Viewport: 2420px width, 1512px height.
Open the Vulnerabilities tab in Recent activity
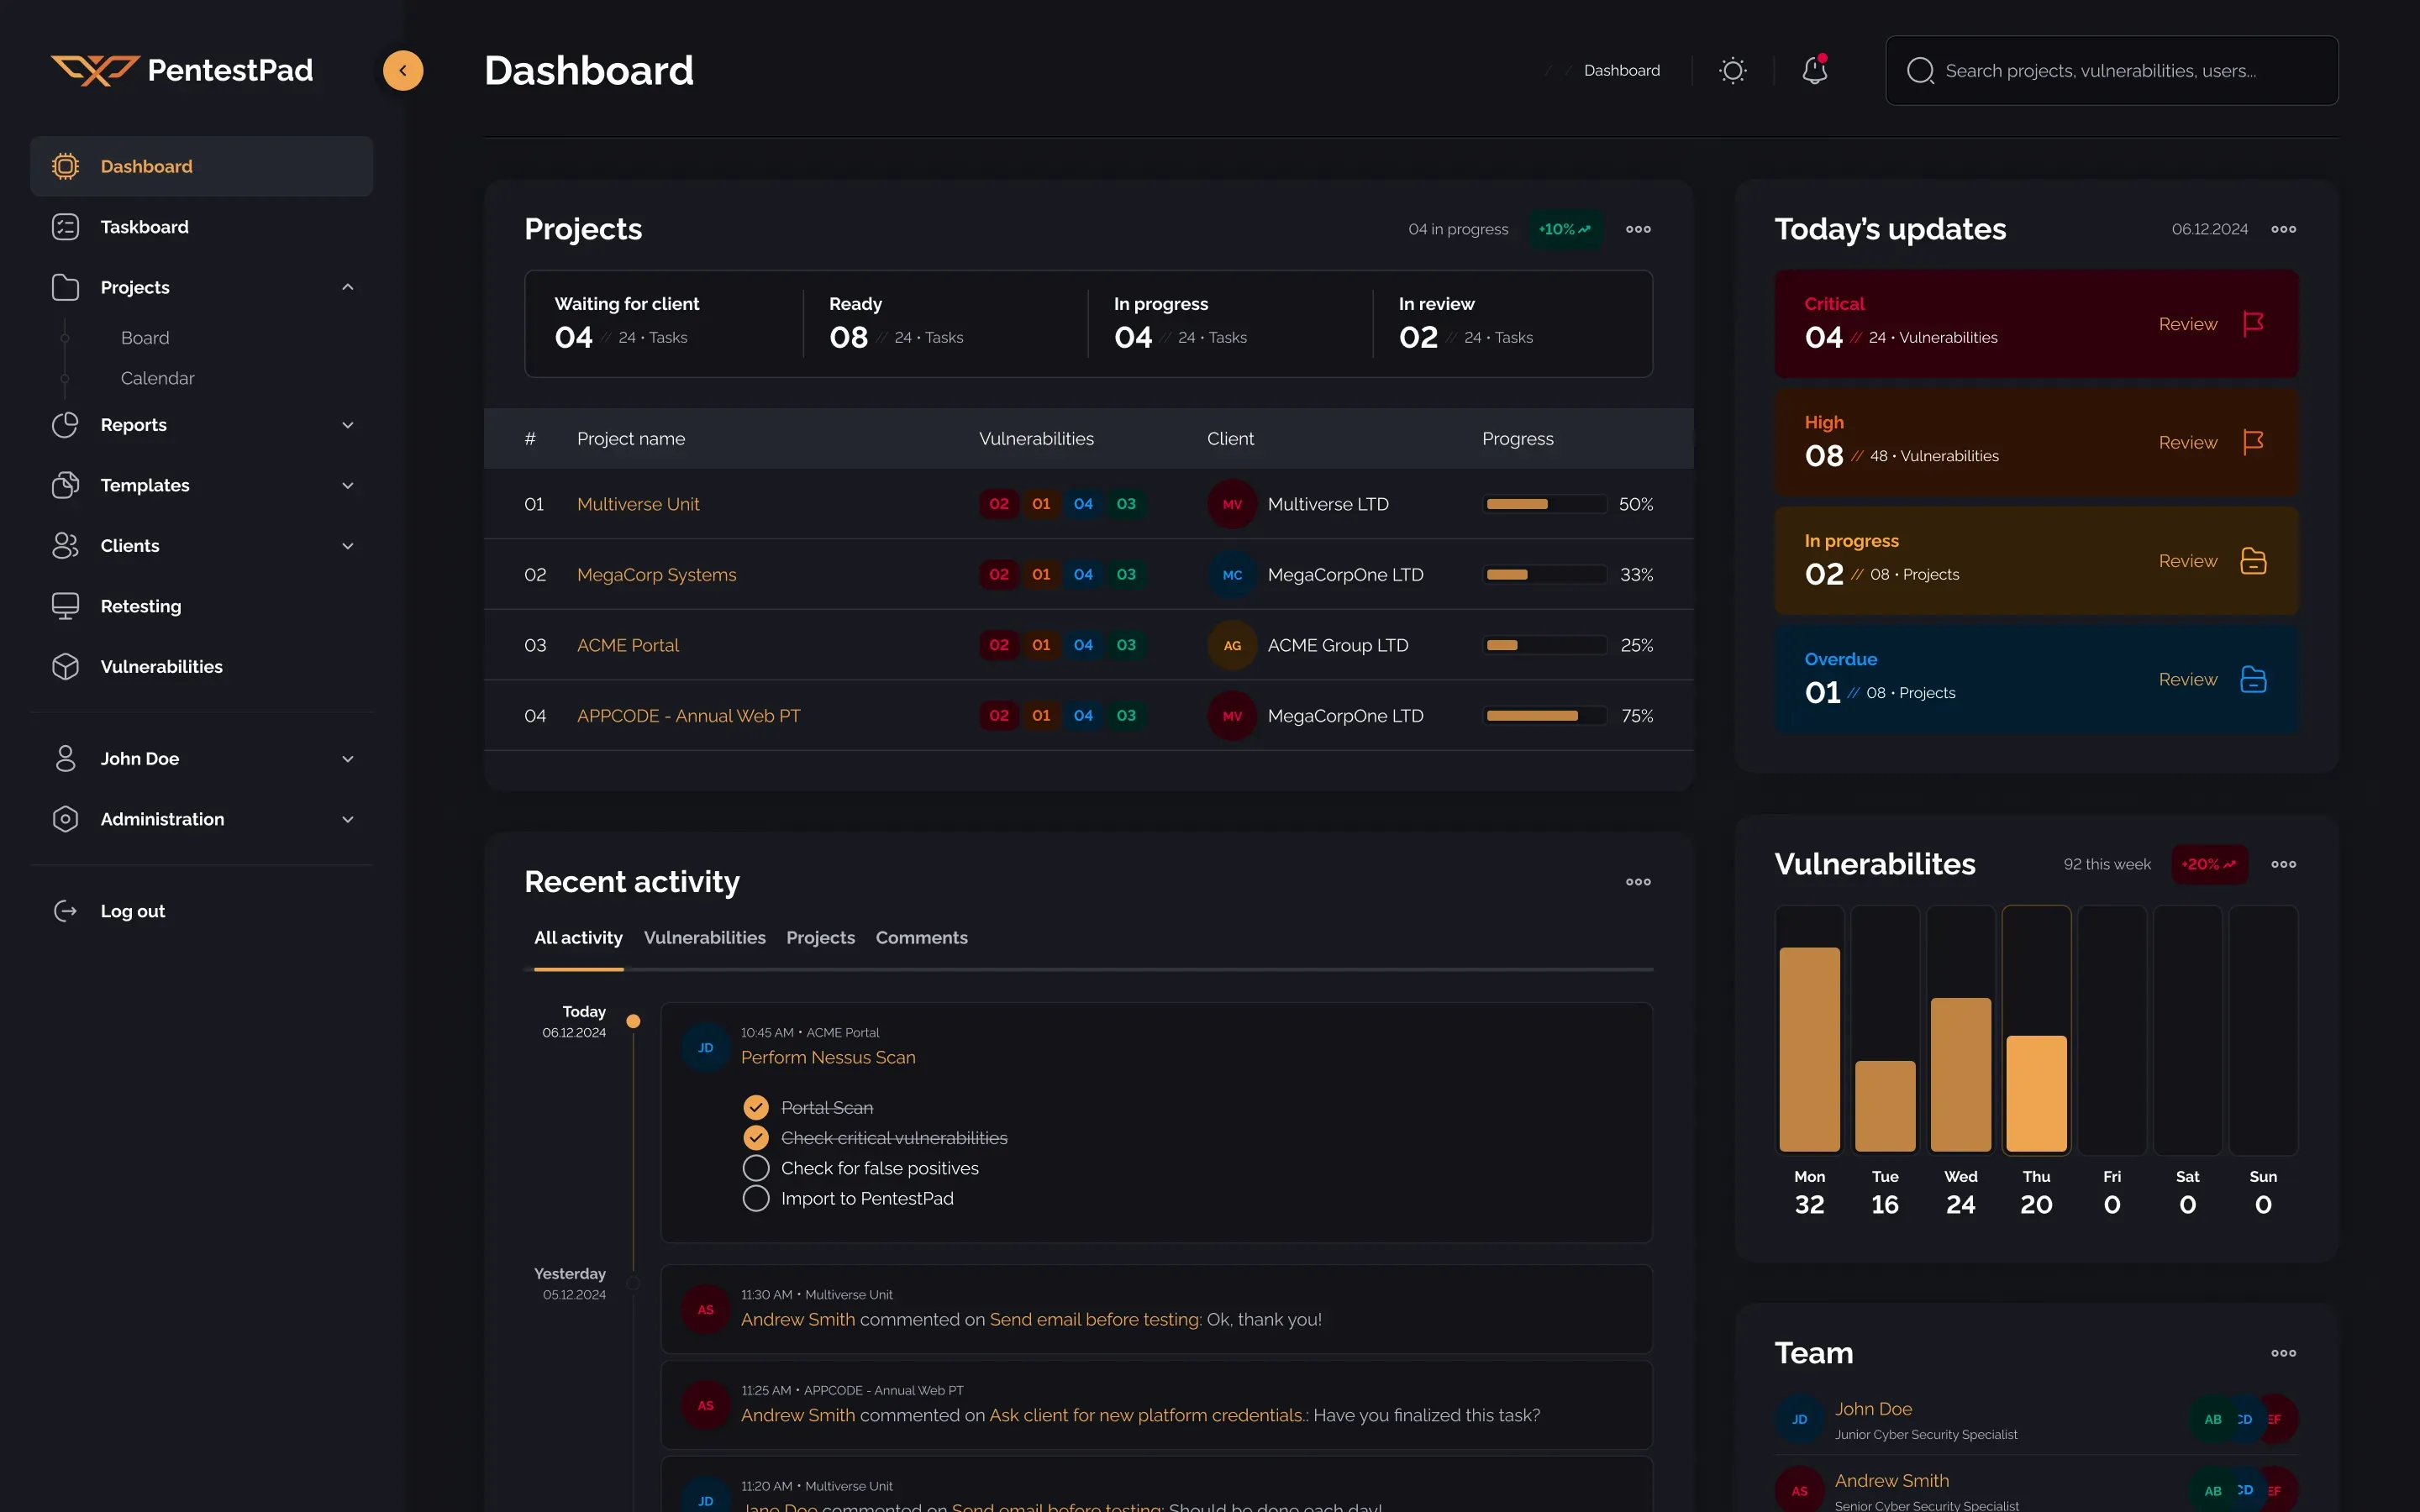click(704, 937)
